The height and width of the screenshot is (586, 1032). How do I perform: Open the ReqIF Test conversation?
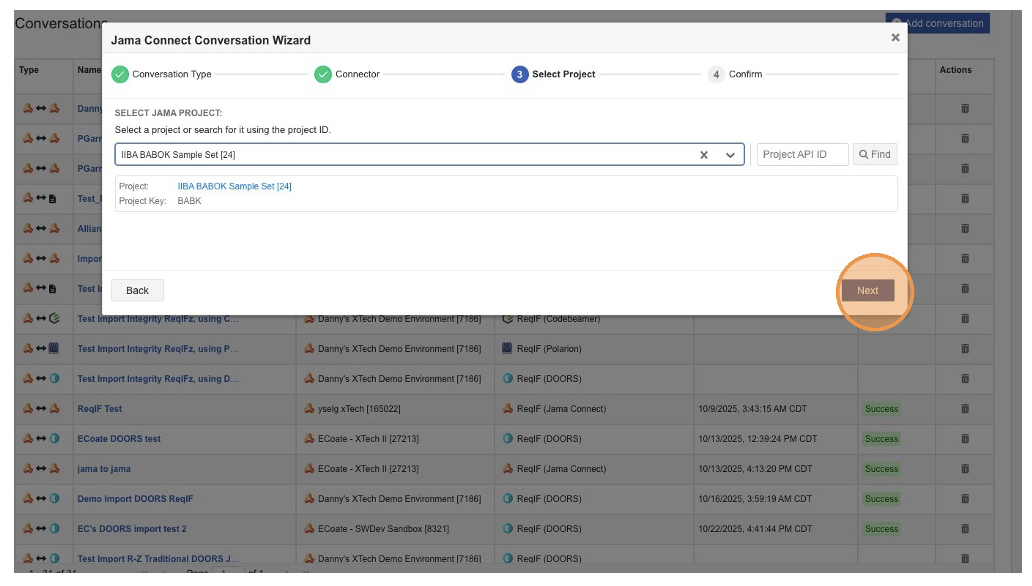[x=99, y=409]
